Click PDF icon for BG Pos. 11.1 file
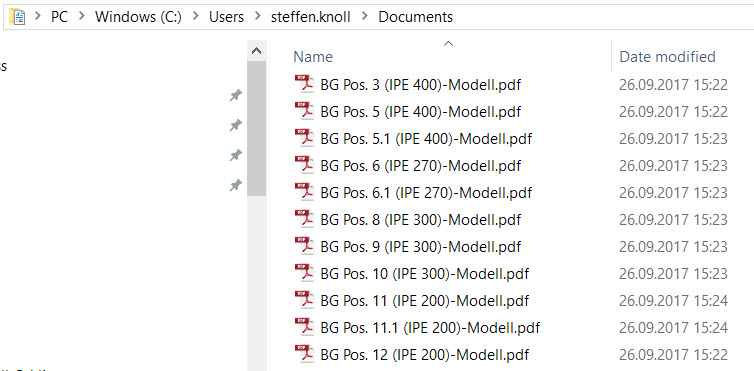Screen dimensions: 754x371 pyautogui.click(x=304, y=327)
